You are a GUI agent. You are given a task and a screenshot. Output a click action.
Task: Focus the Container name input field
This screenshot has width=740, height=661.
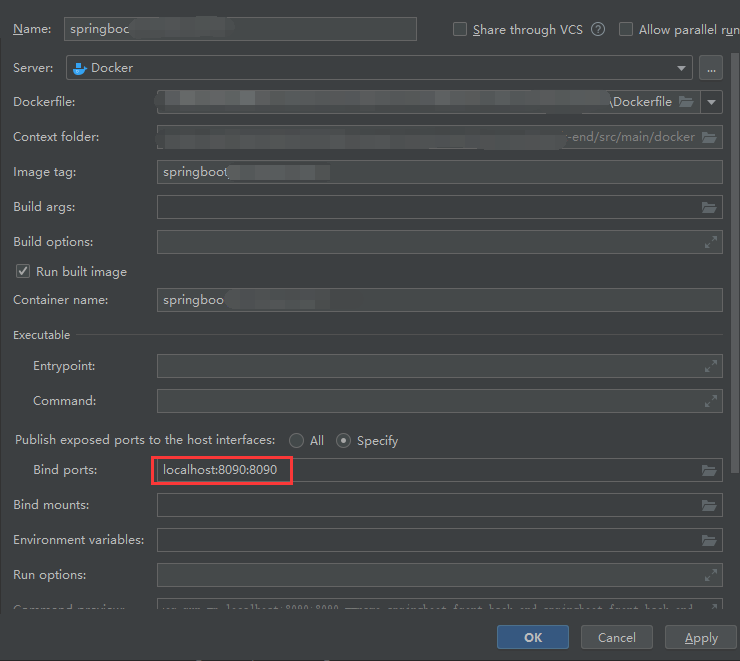(x=439, y=300)
